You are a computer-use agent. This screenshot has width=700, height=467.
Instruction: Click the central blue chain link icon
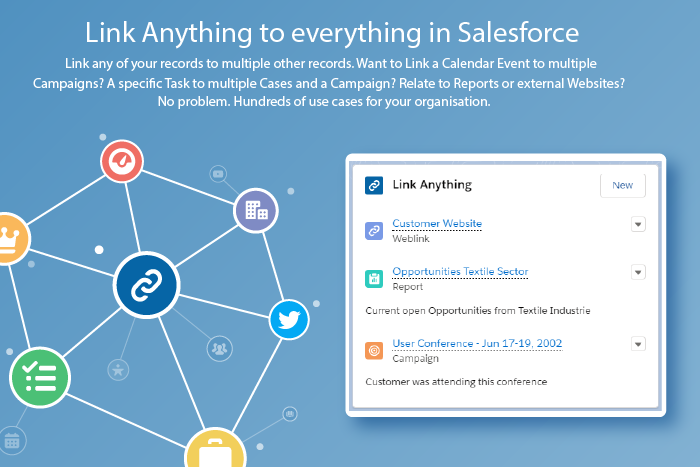pyautogui.click(x=146, y=284)
